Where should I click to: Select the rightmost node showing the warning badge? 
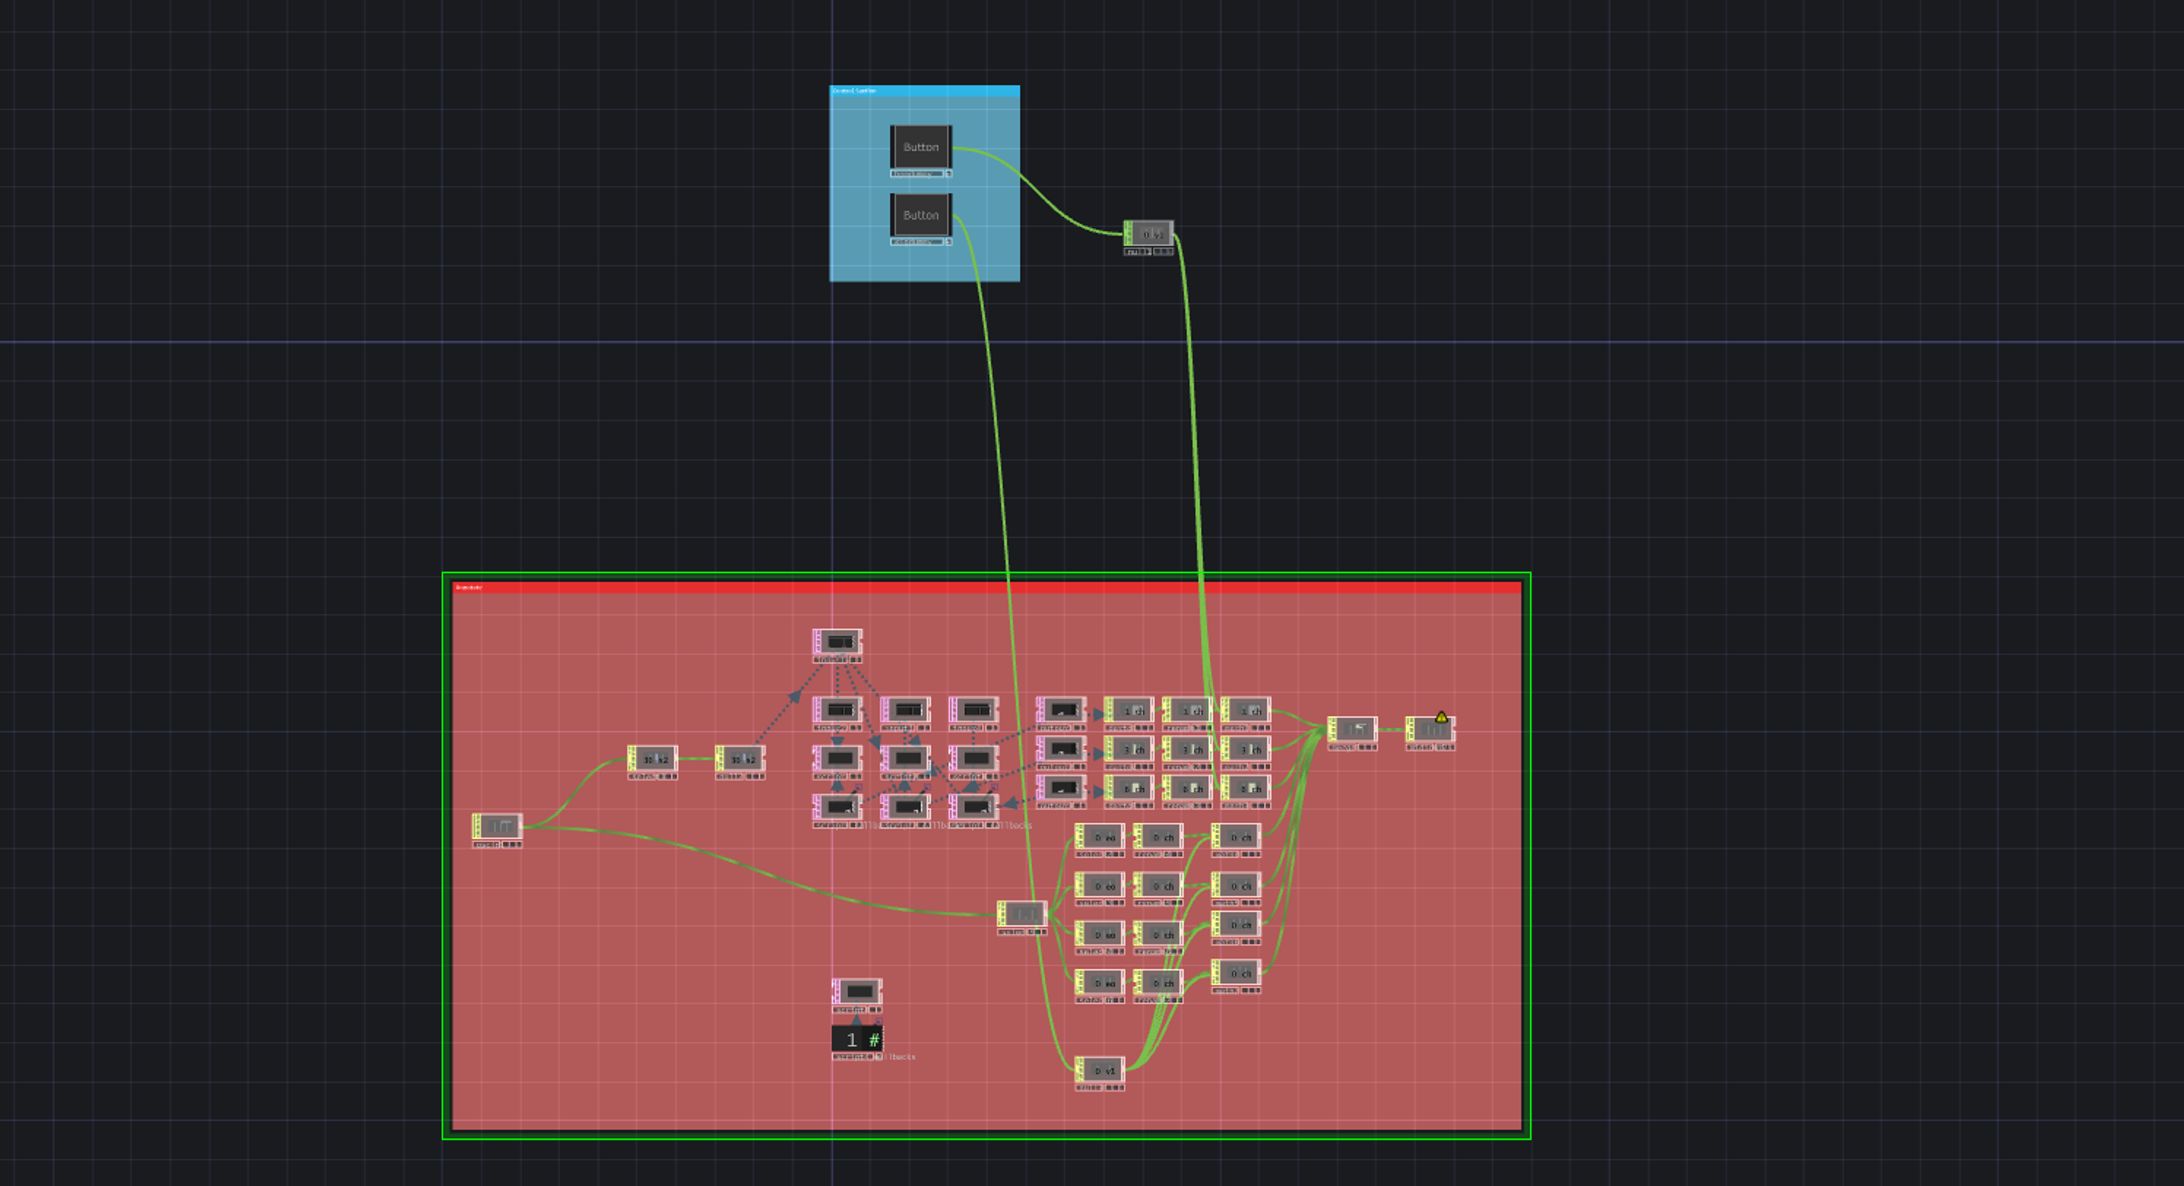(1431, 730)
